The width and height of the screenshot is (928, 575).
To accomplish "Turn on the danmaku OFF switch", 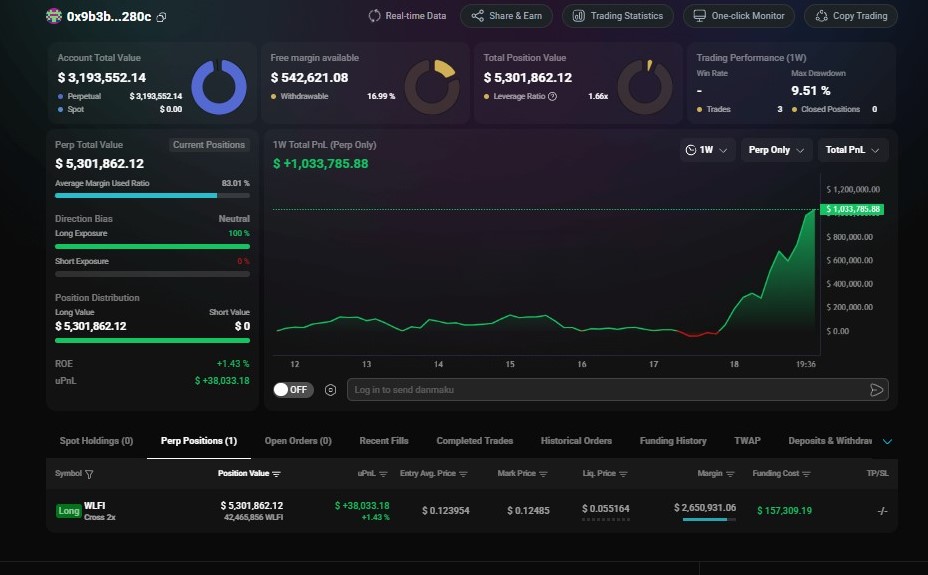I will [x=293, y=390].
